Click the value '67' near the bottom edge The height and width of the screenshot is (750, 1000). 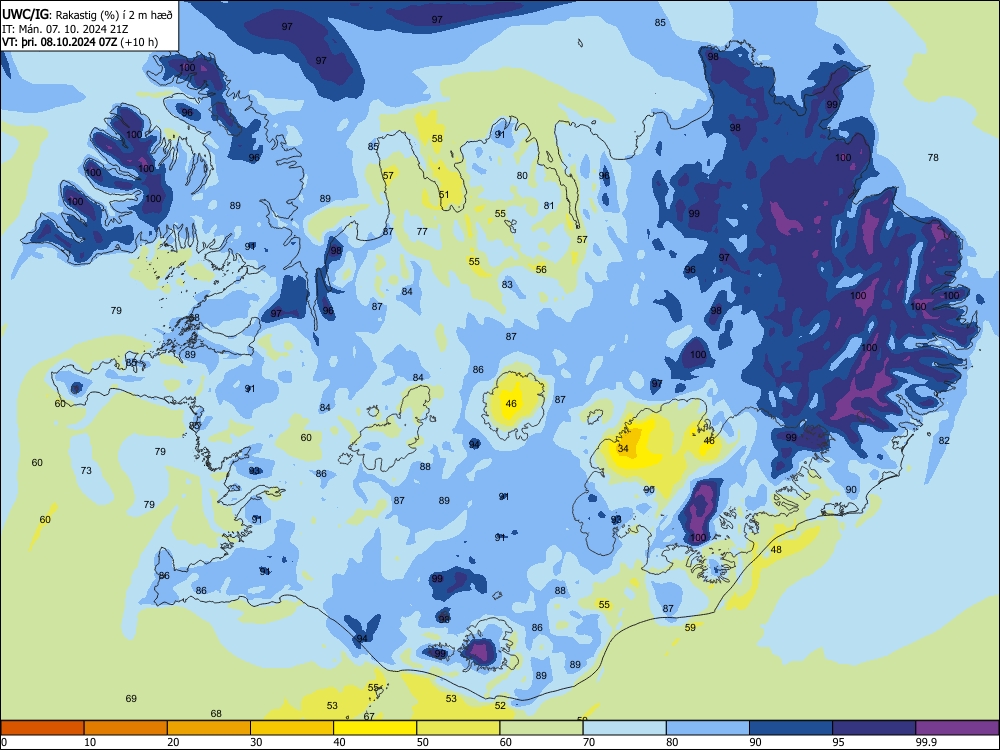(369, 717)
